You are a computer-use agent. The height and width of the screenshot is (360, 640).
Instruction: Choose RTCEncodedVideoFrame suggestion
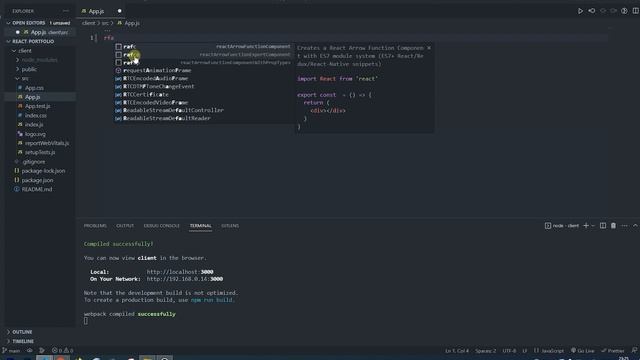[x=203, y=102]
